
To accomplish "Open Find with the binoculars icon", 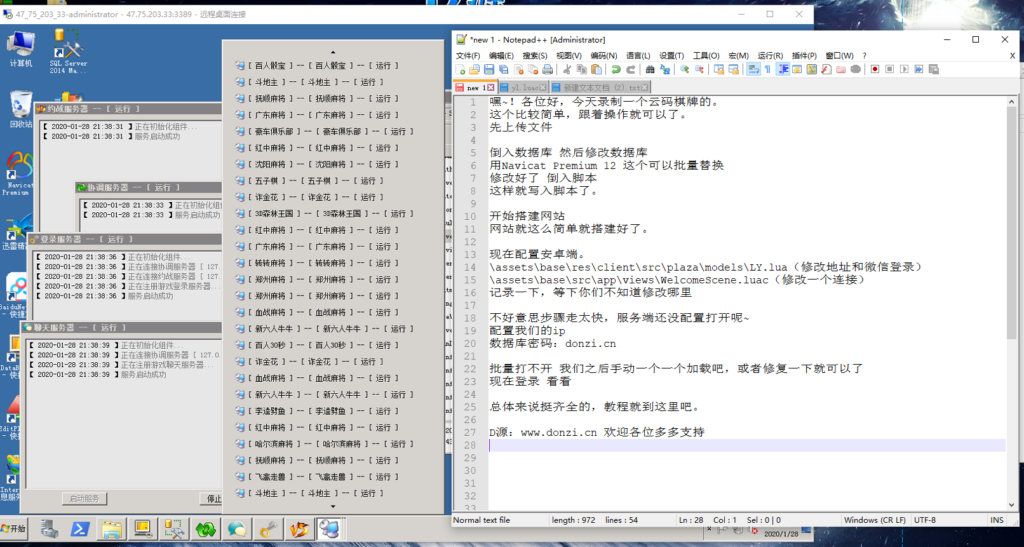I will [651, 70].
